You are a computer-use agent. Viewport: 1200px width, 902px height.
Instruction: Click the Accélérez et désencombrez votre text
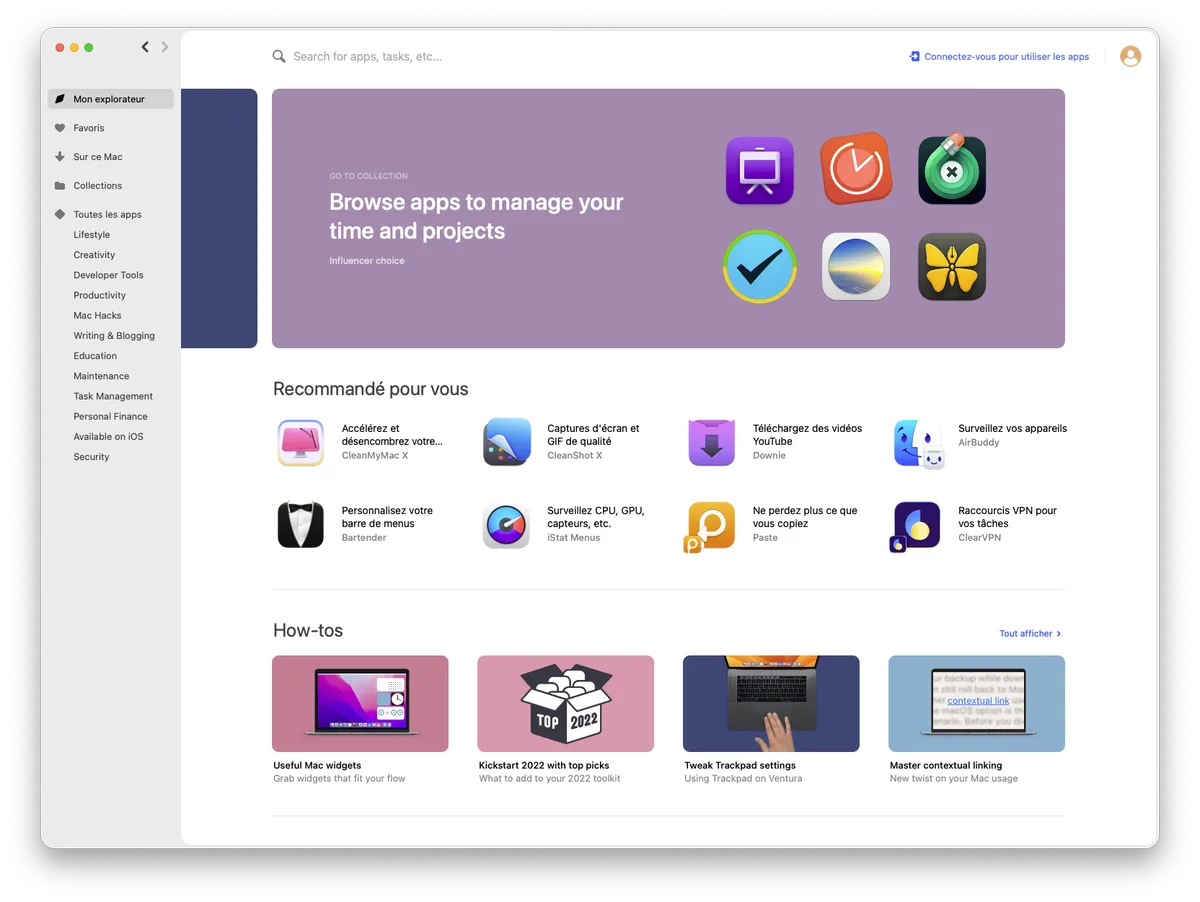pos(392,435)
